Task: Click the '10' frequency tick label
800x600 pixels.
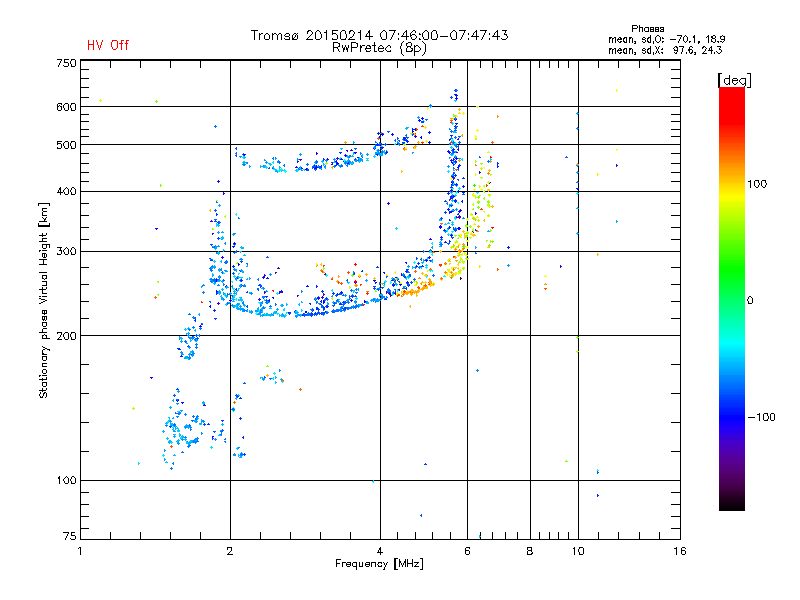Action: pyautogui.click(x=578, y=551)
